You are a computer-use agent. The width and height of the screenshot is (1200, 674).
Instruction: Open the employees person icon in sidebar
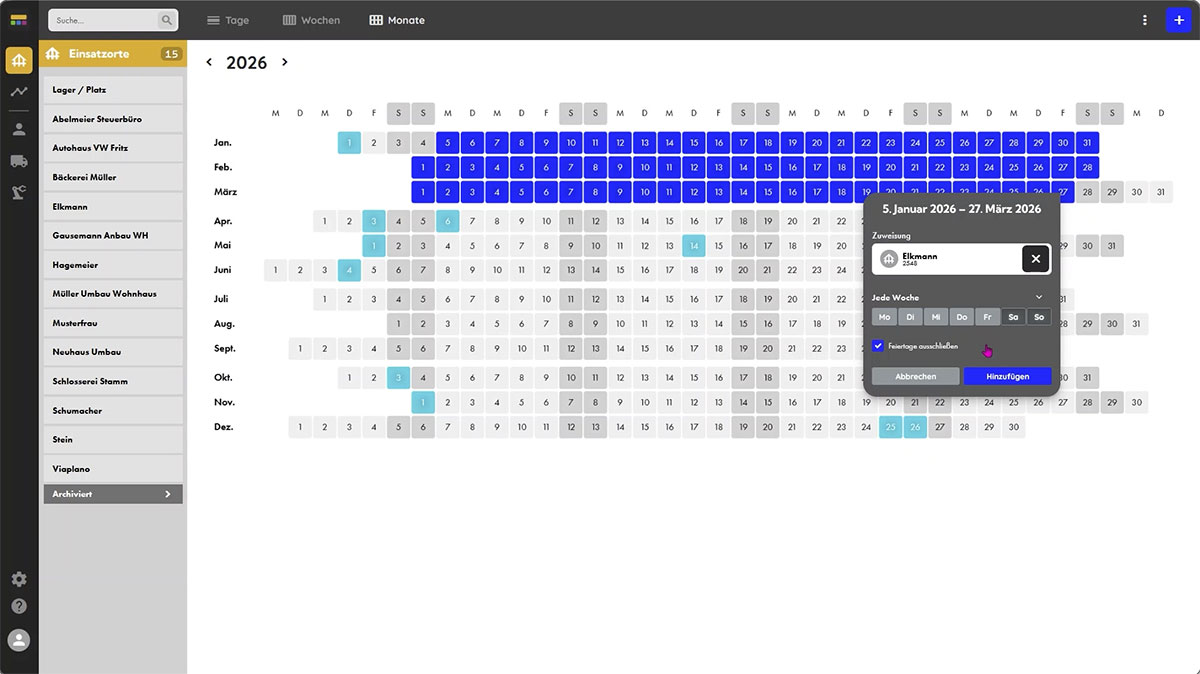click(x=19, y=129)
